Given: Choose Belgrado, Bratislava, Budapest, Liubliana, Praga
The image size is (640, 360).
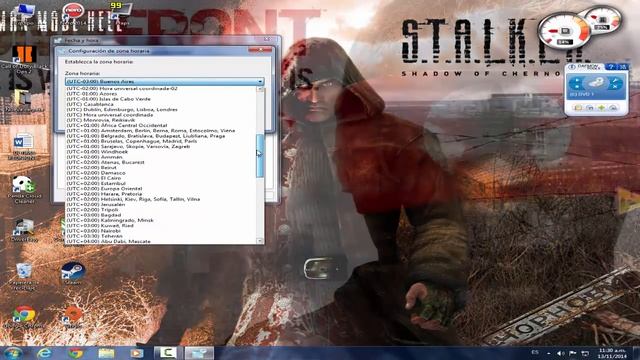Looking at the screenshot, I should pyautogui.click(x=145, y=136).
